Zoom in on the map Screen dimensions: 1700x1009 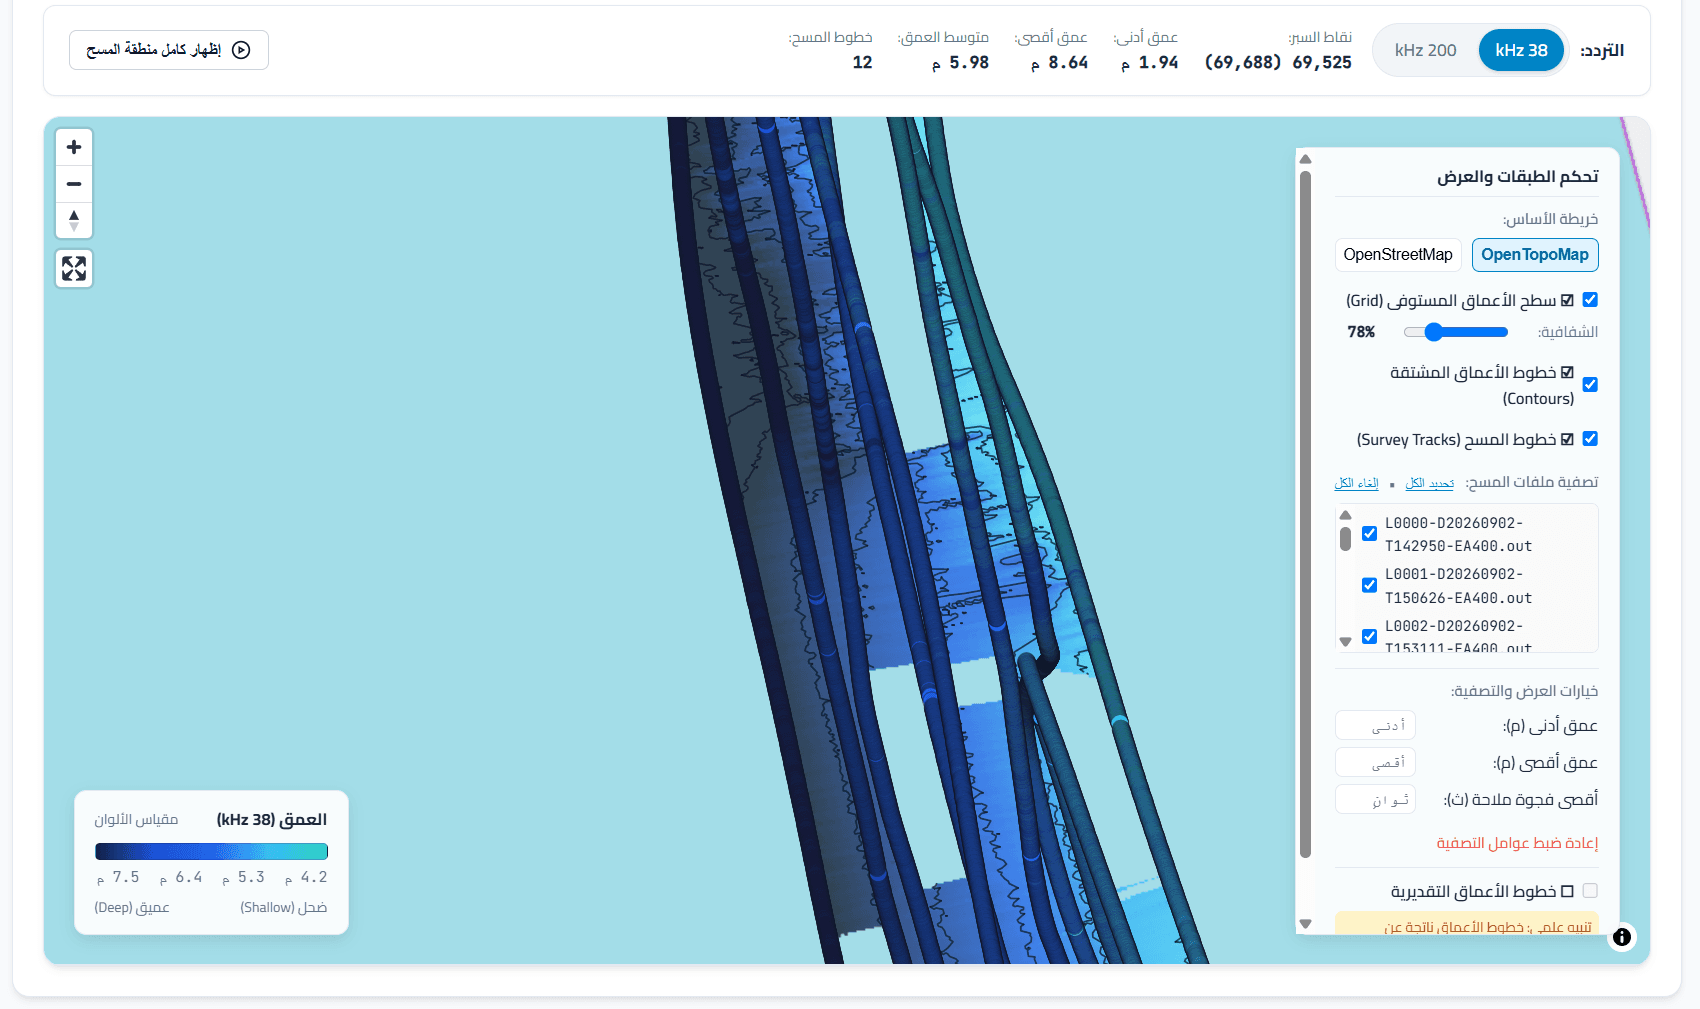[x=74, y=147]
